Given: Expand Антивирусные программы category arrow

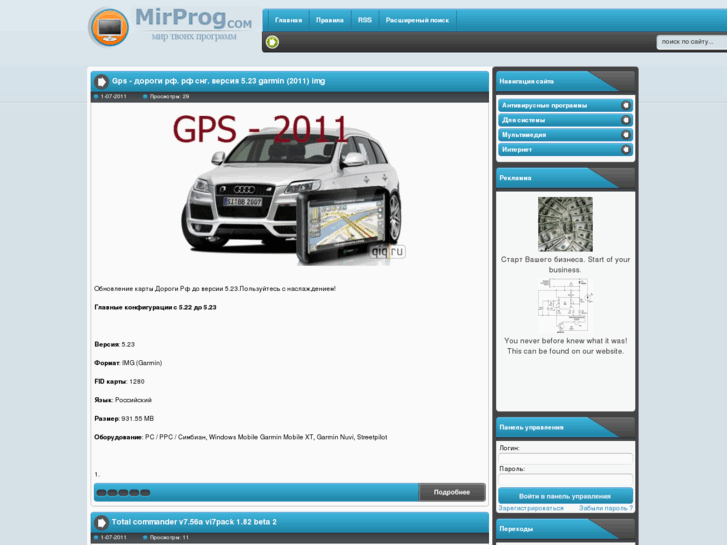Looking at the screenshot, I should tap(625, 105).
